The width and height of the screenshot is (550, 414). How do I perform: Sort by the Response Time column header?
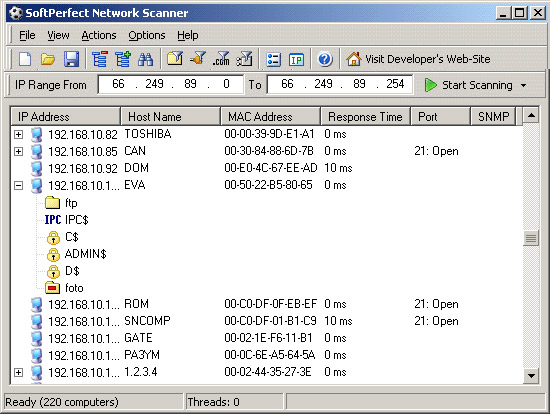[x=365, y=116]
